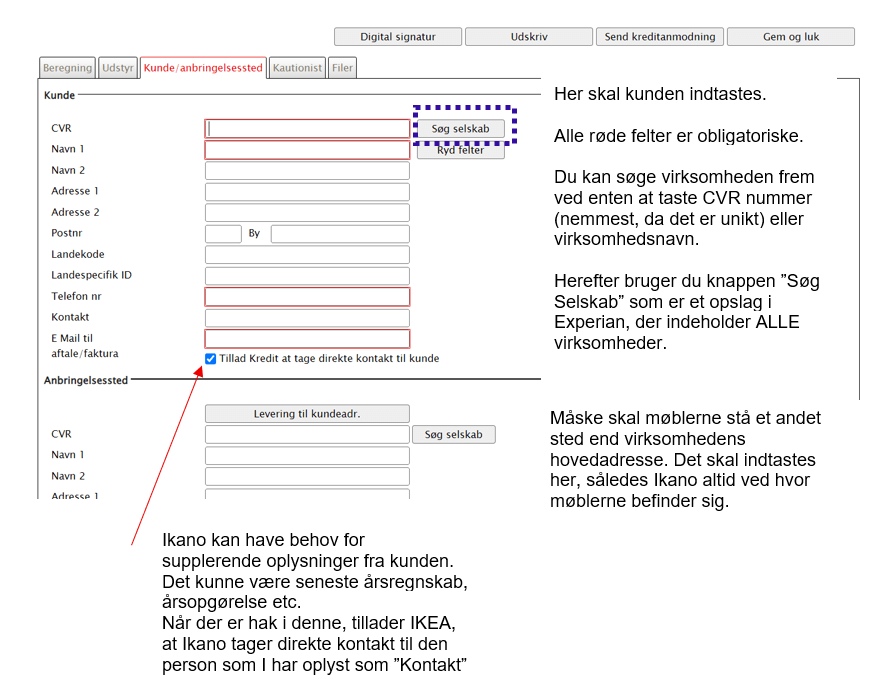Click the "Levering til kundeadr." button
The image size is (893, 695).
[306, 413]
